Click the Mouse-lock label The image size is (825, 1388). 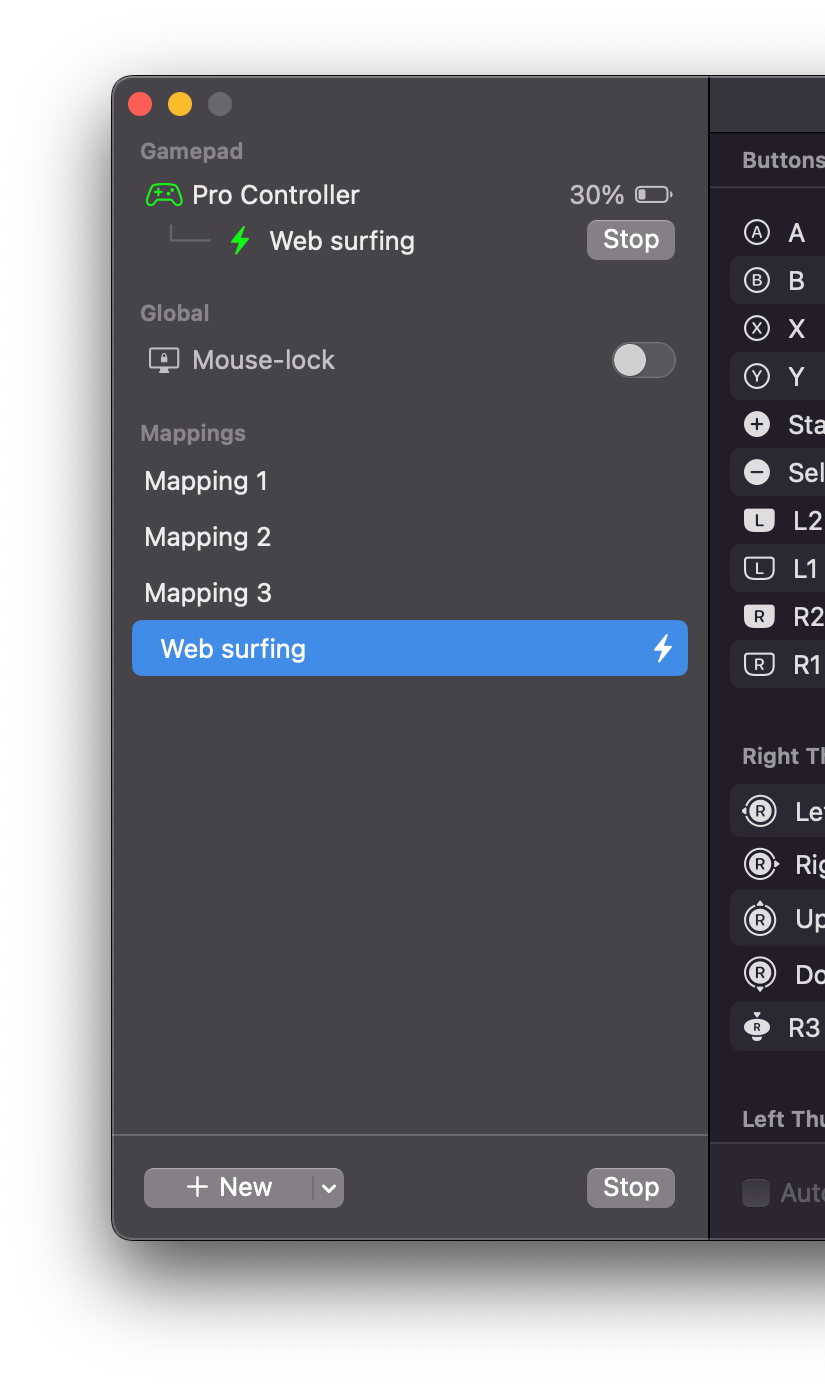[x=264, y=360]
